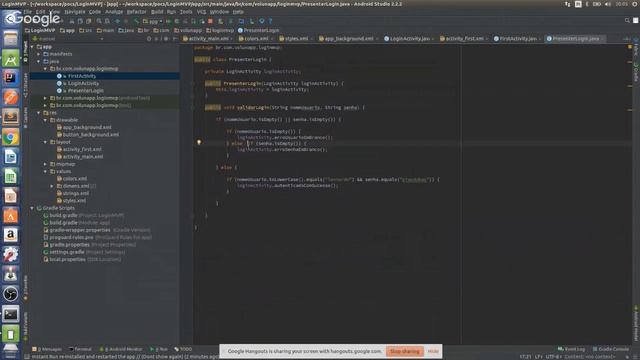Screen dimensions: 640x360
Task: Open the Refactor menu
Action: [x=136, y=12]
